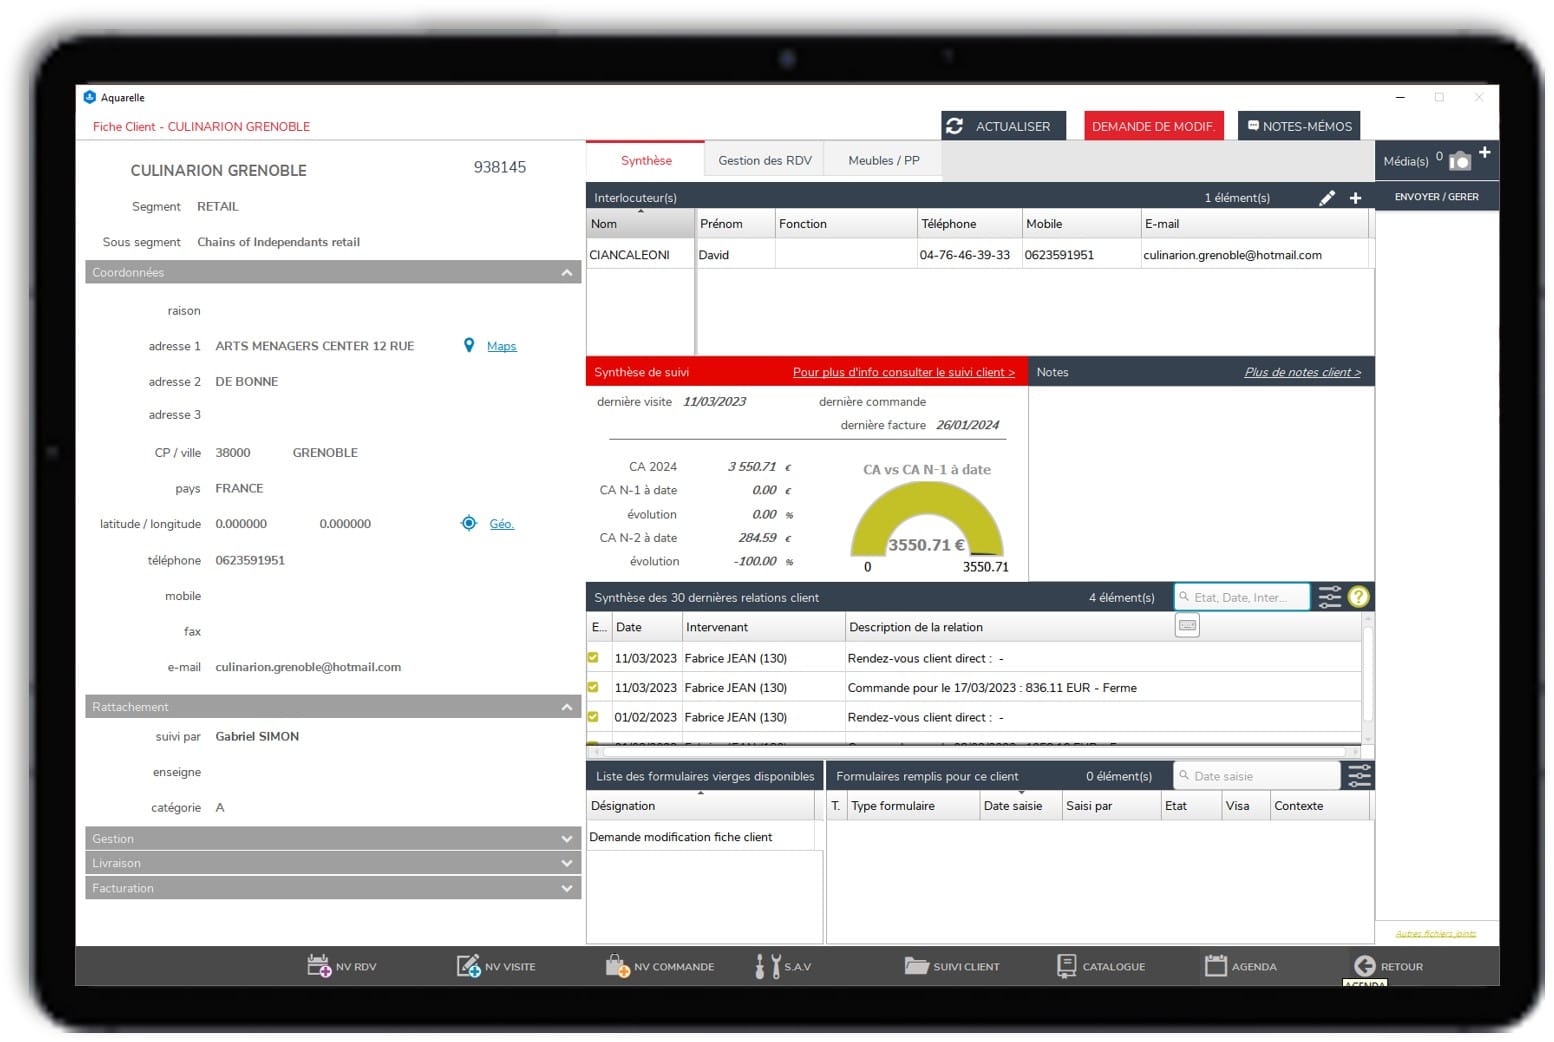Click the E-mail column header

coord(1254,224)
